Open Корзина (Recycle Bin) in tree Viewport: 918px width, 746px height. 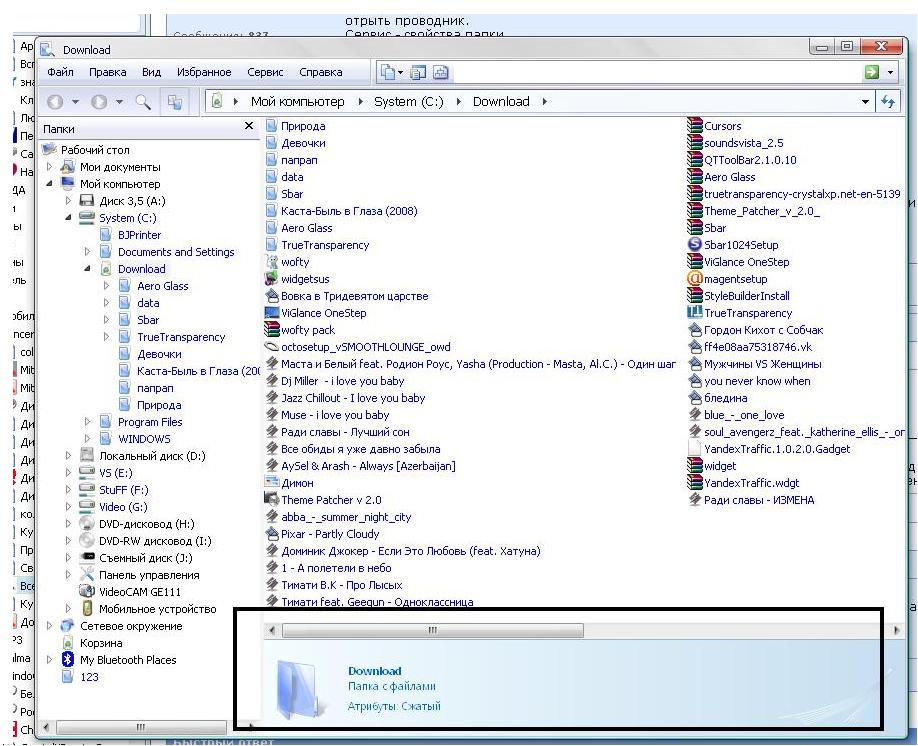pyautogui.click(x=101, y=643)
